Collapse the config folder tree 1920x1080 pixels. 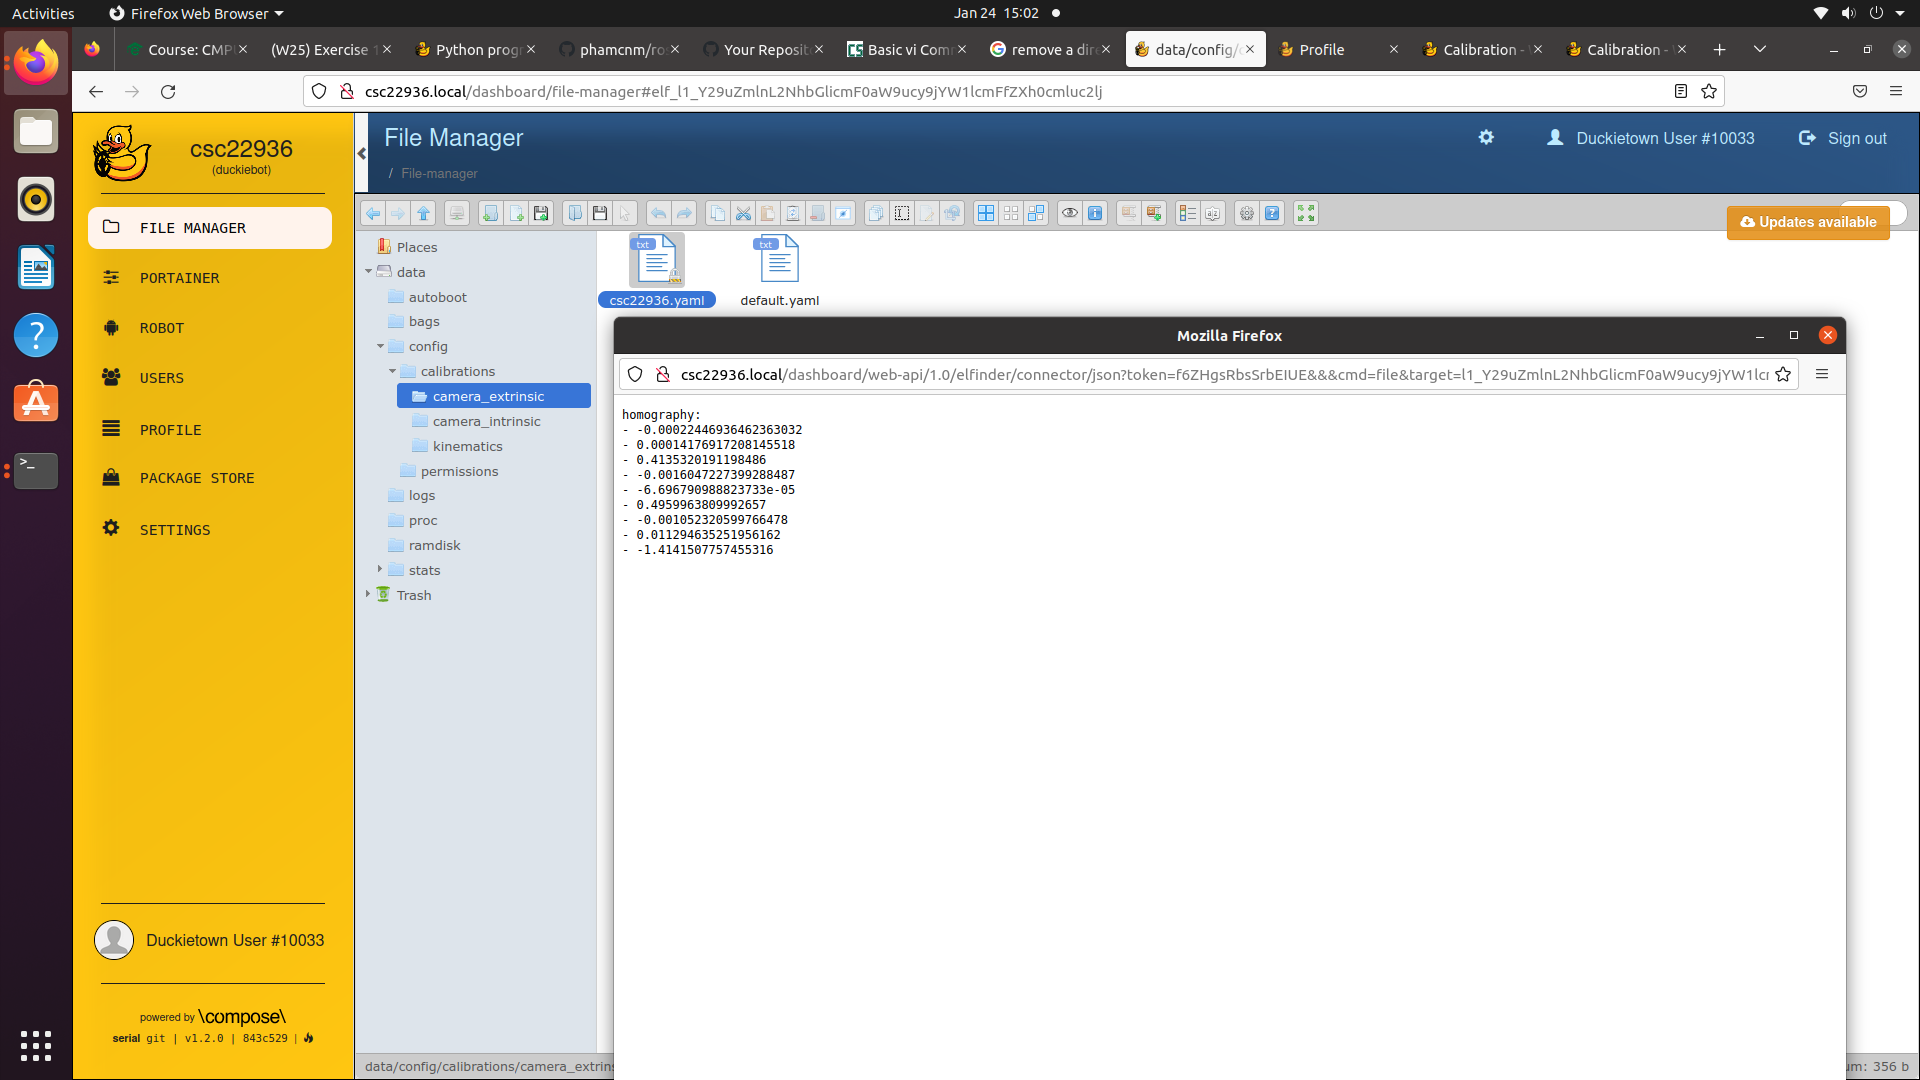381,346
